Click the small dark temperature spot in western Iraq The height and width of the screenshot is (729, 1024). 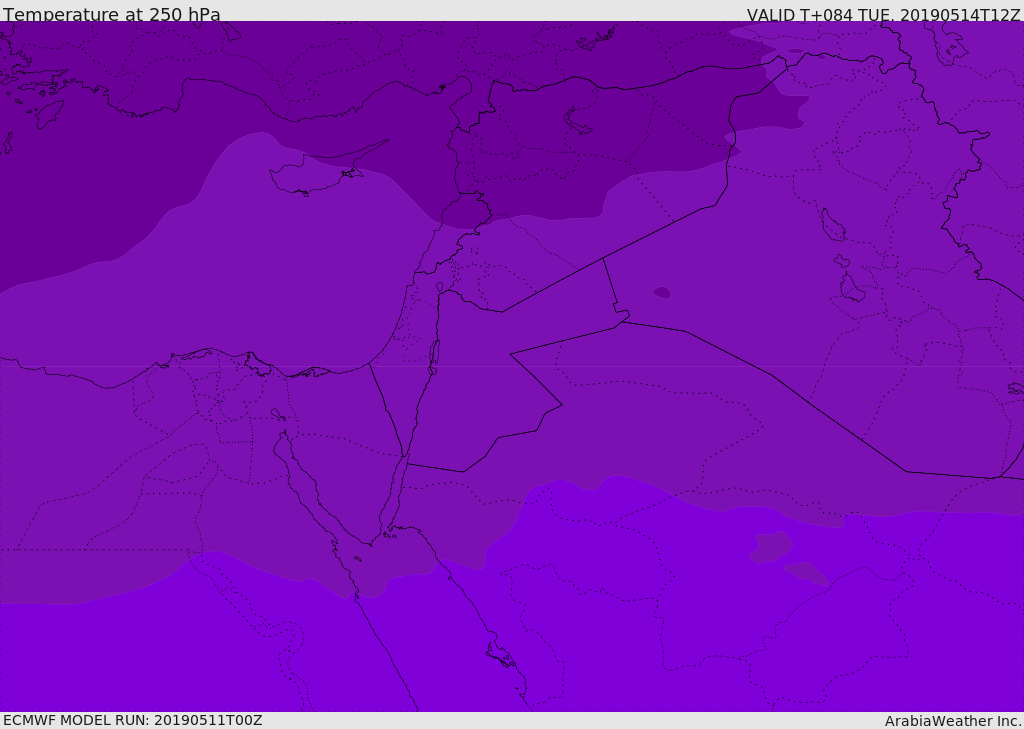[662, 293]
